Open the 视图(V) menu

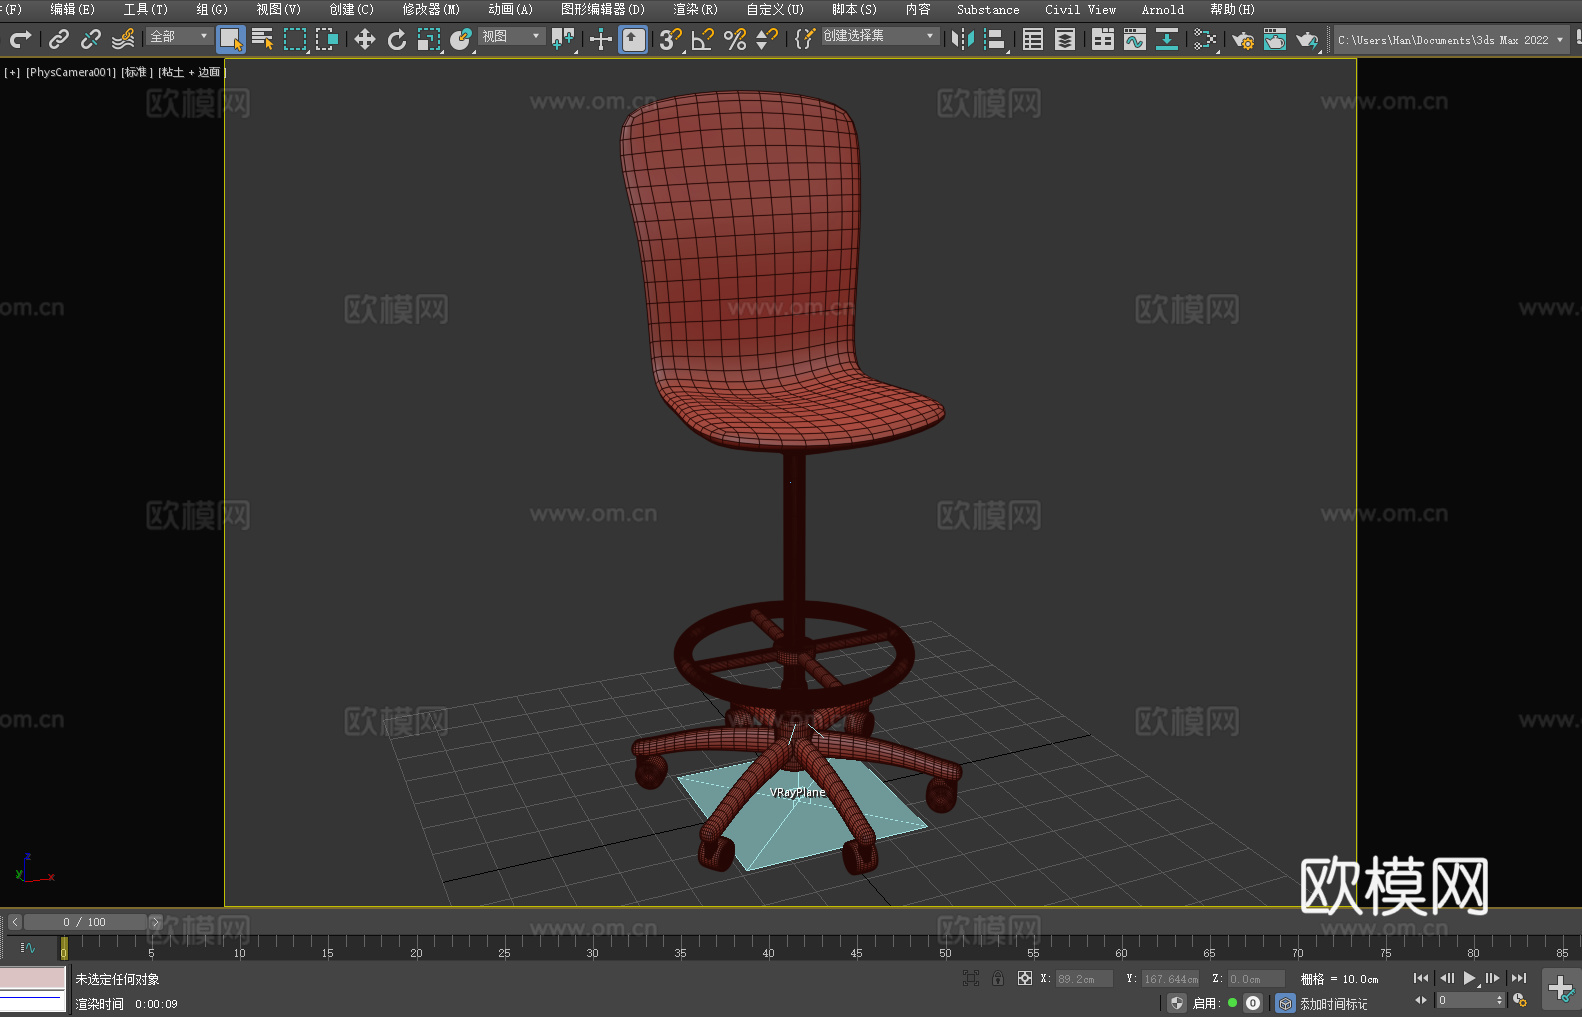278,9
